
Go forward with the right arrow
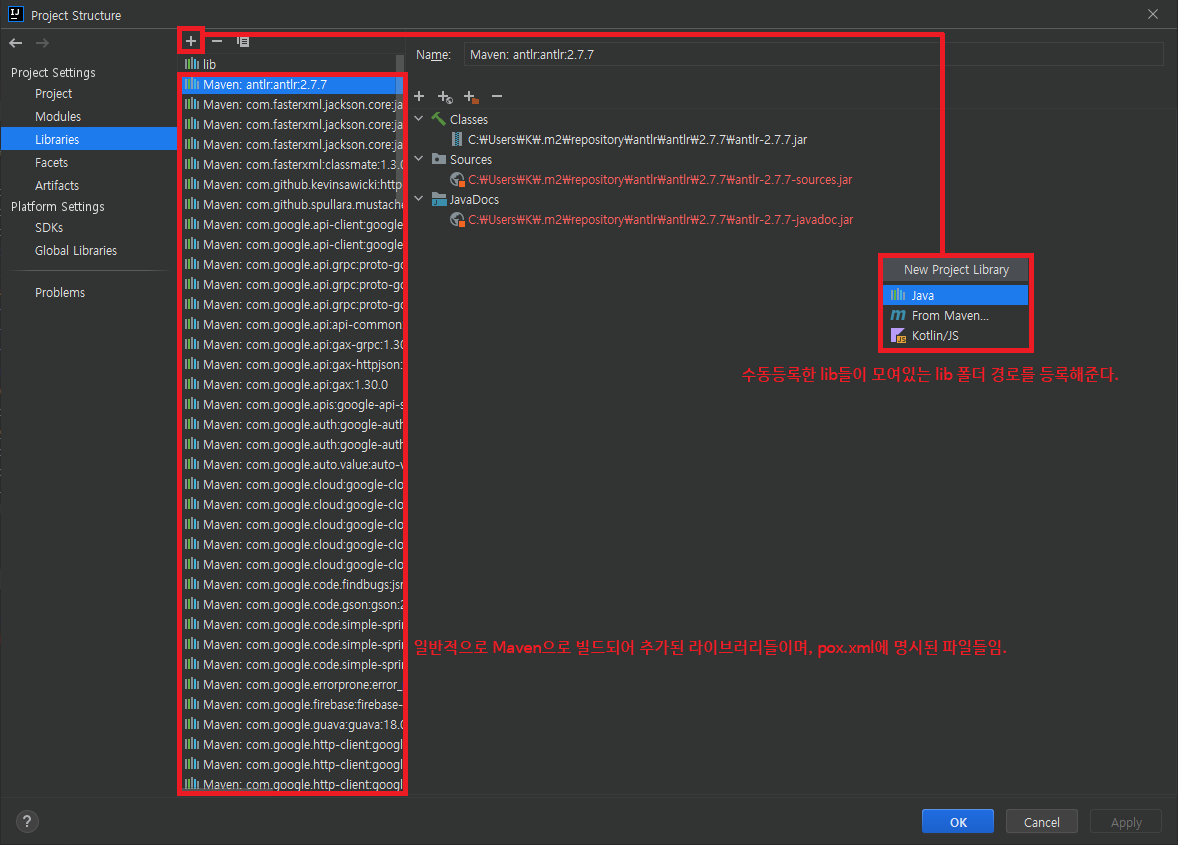click(42, 43)
